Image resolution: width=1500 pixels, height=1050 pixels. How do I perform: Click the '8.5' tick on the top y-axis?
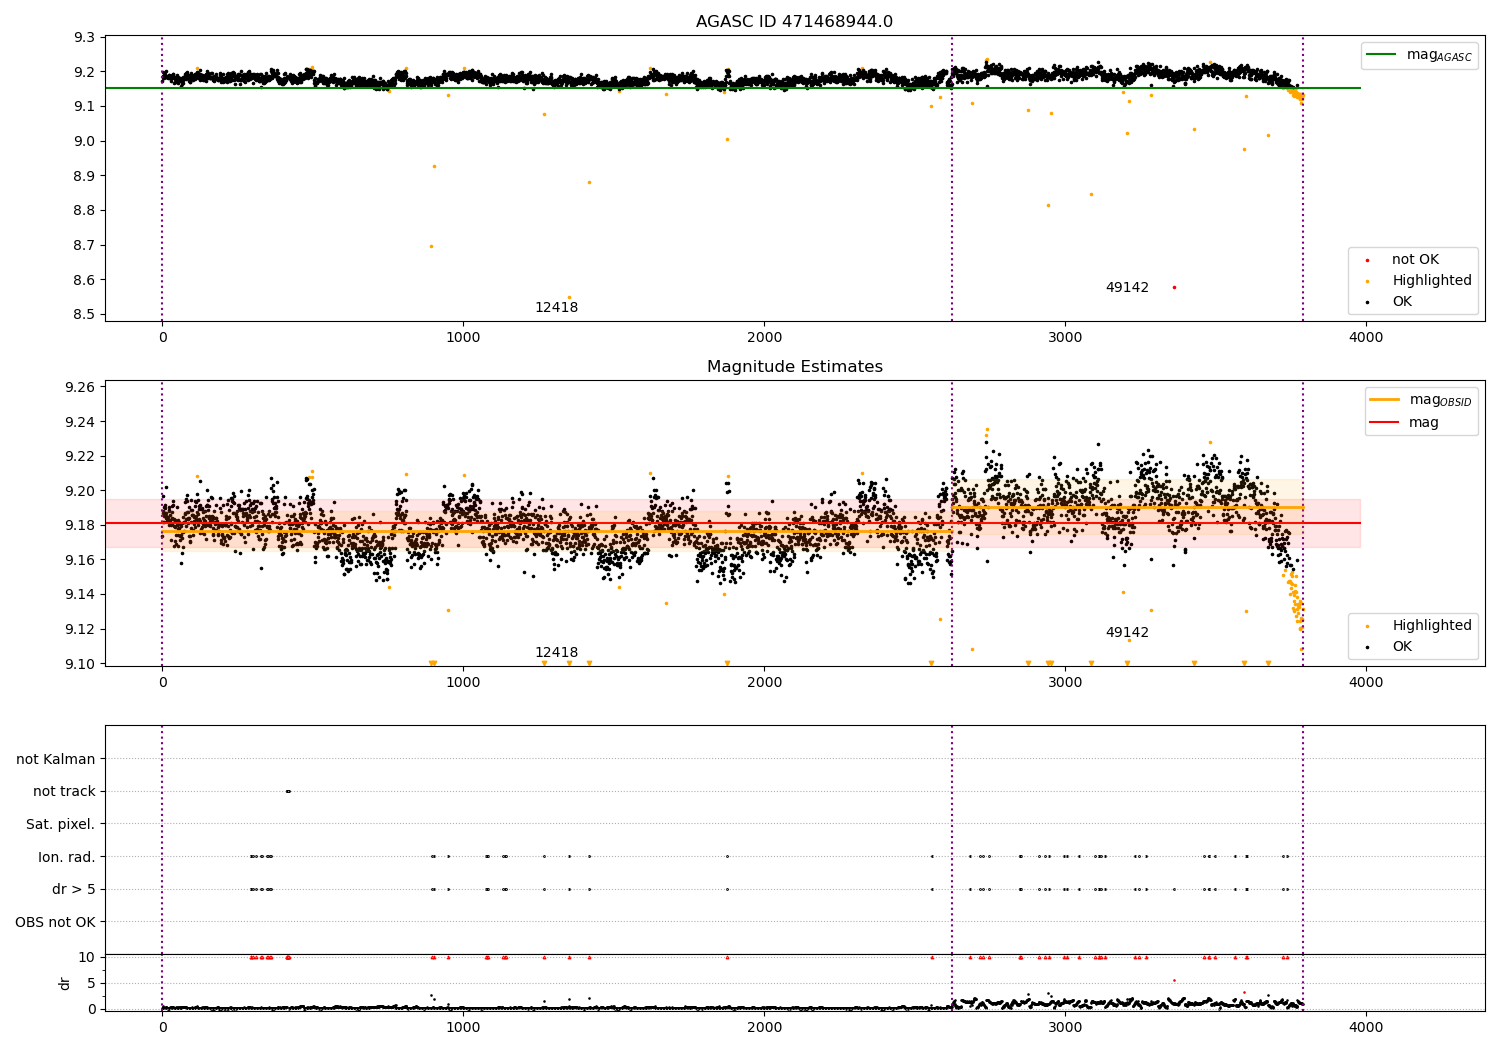(85, 314)
